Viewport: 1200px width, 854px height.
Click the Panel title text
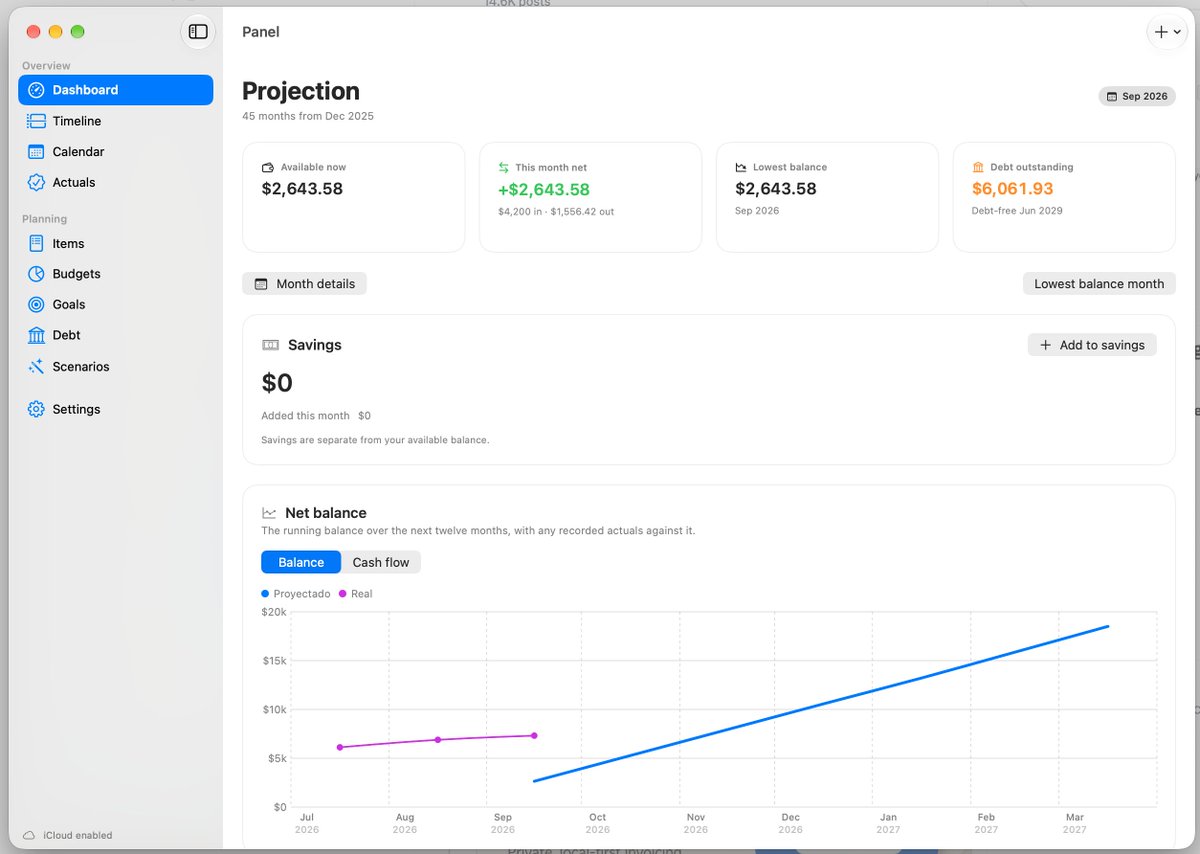(x=261, y=32)
